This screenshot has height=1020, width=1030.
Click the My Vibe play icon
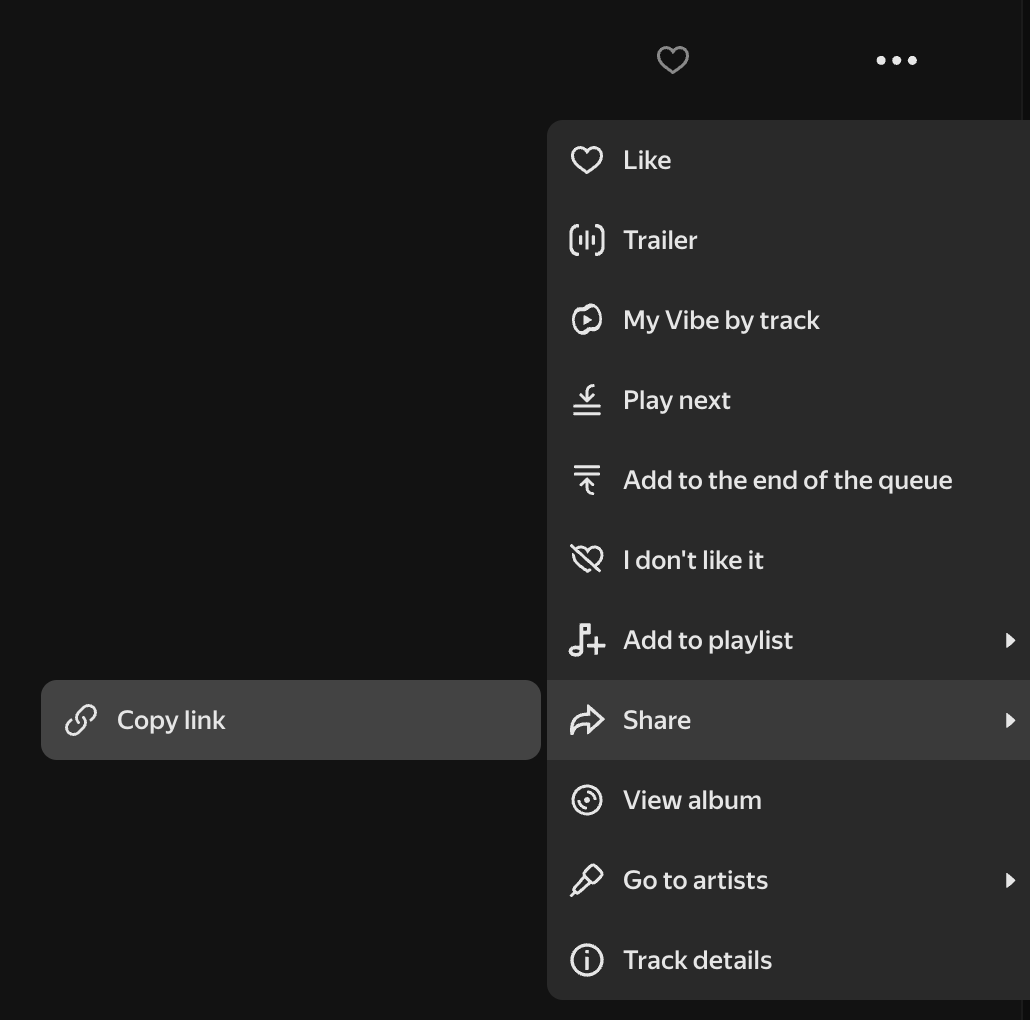point(587,321)
